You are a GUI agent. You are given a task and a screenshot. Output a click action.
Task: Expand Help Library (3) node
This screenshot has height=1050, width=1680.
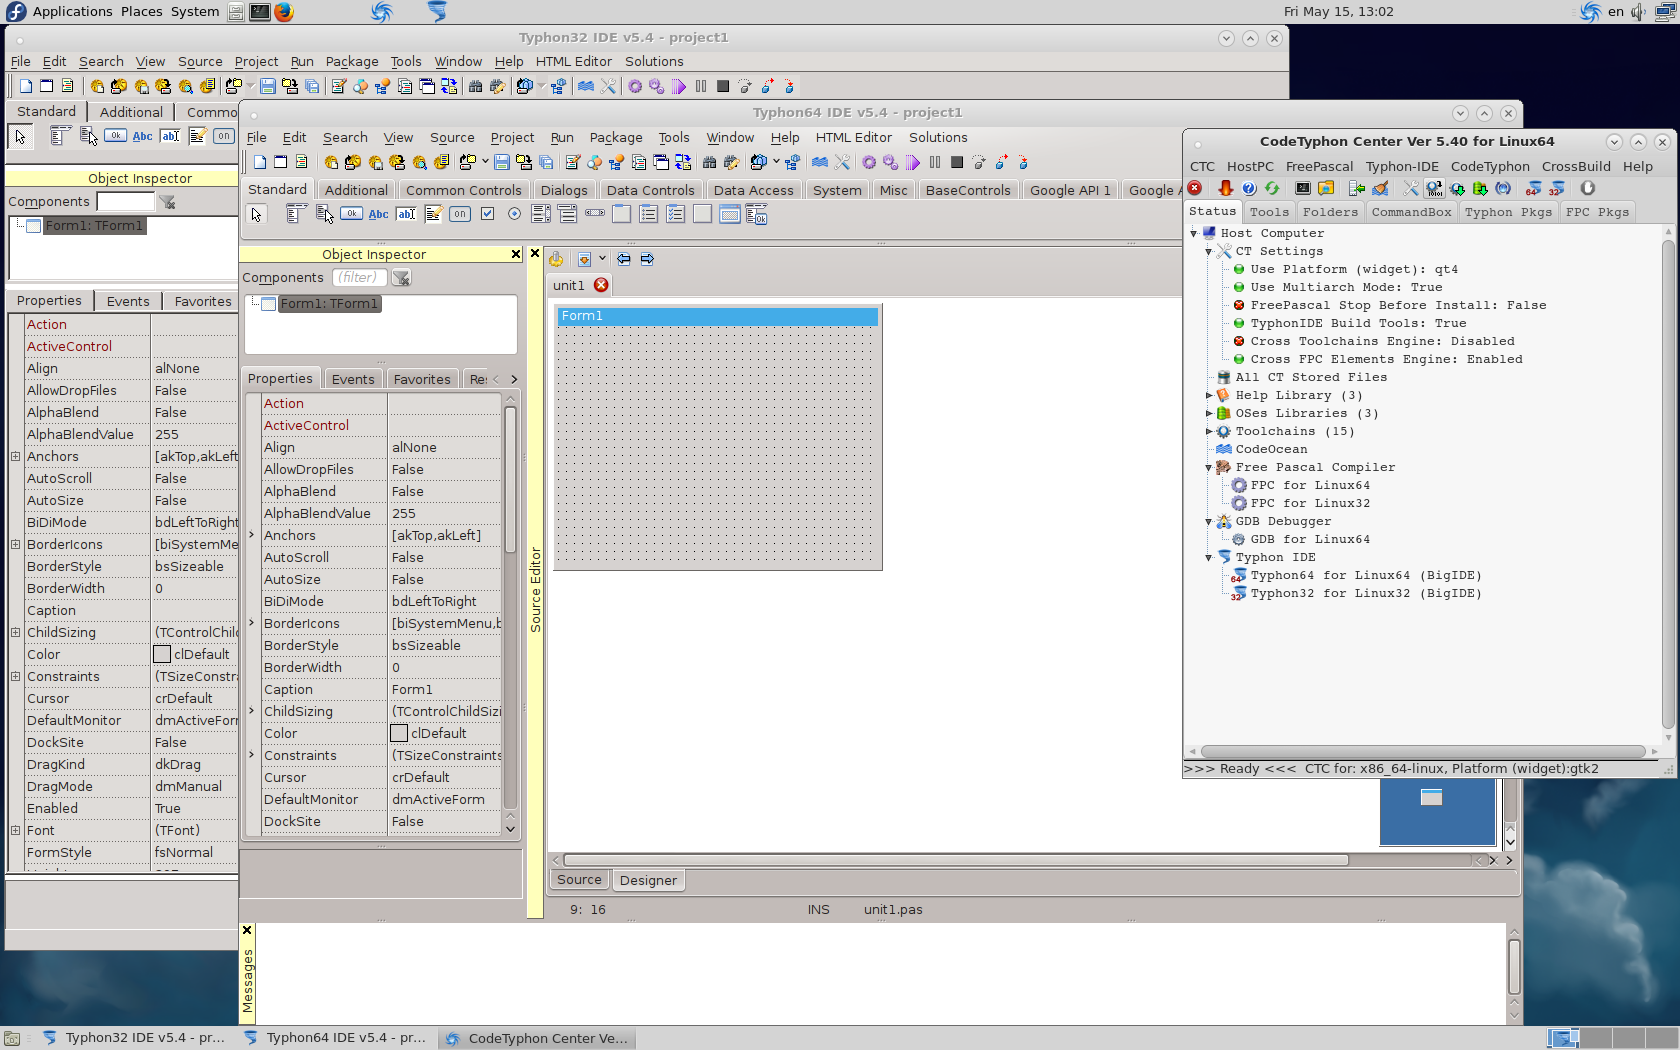(1208, 395)
